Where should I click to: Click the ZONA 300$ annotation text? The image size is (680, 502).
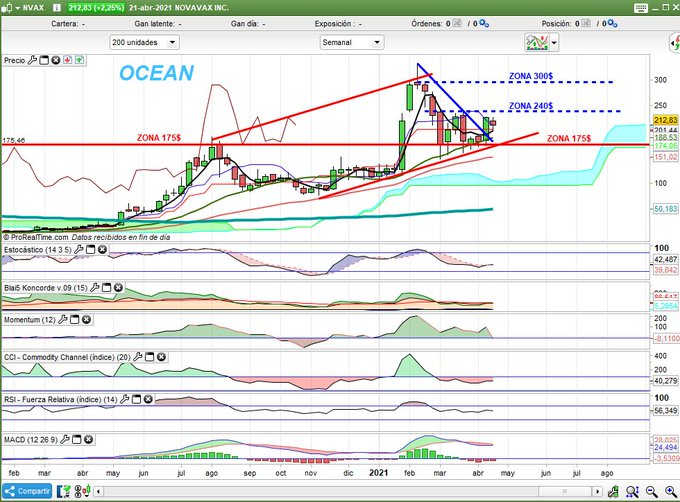pyautogui.click(x=531, y=76)
